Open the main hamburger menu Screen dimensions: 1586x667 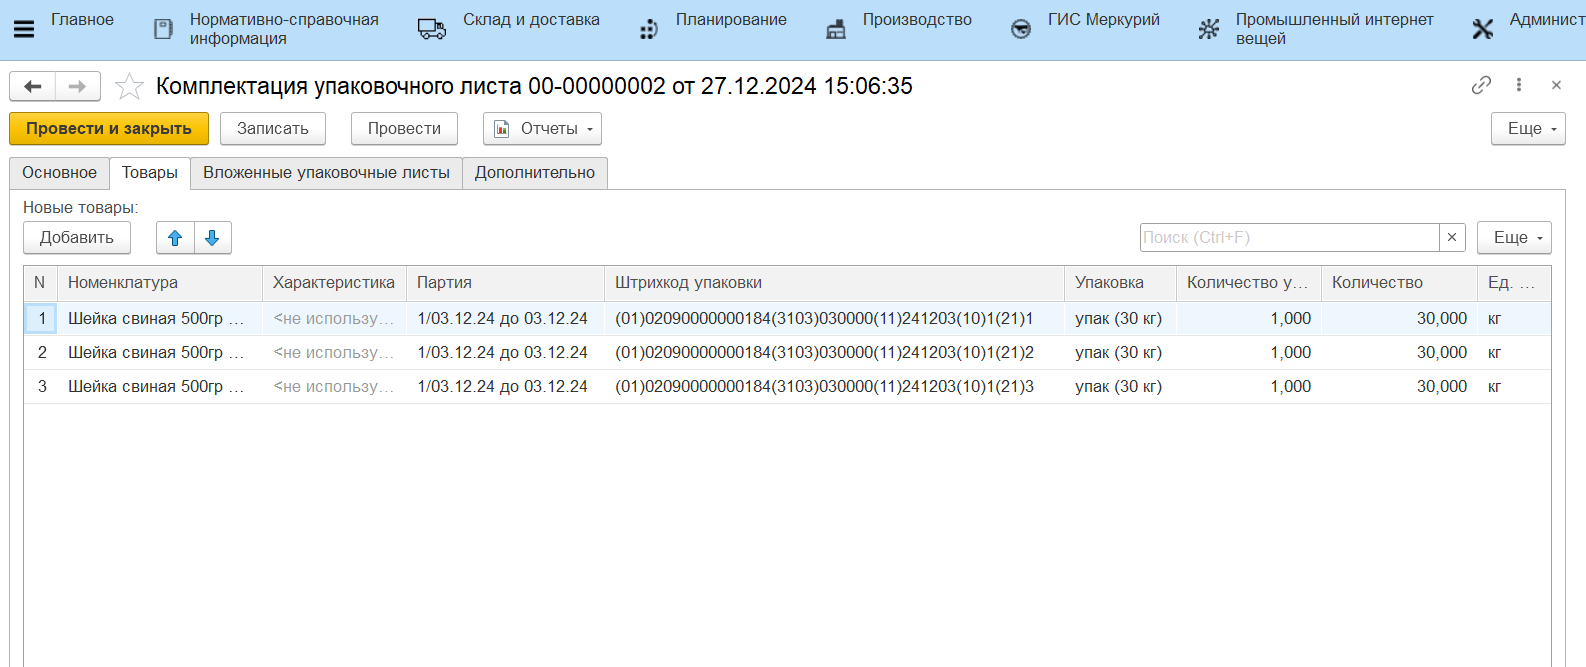[24, 29]
